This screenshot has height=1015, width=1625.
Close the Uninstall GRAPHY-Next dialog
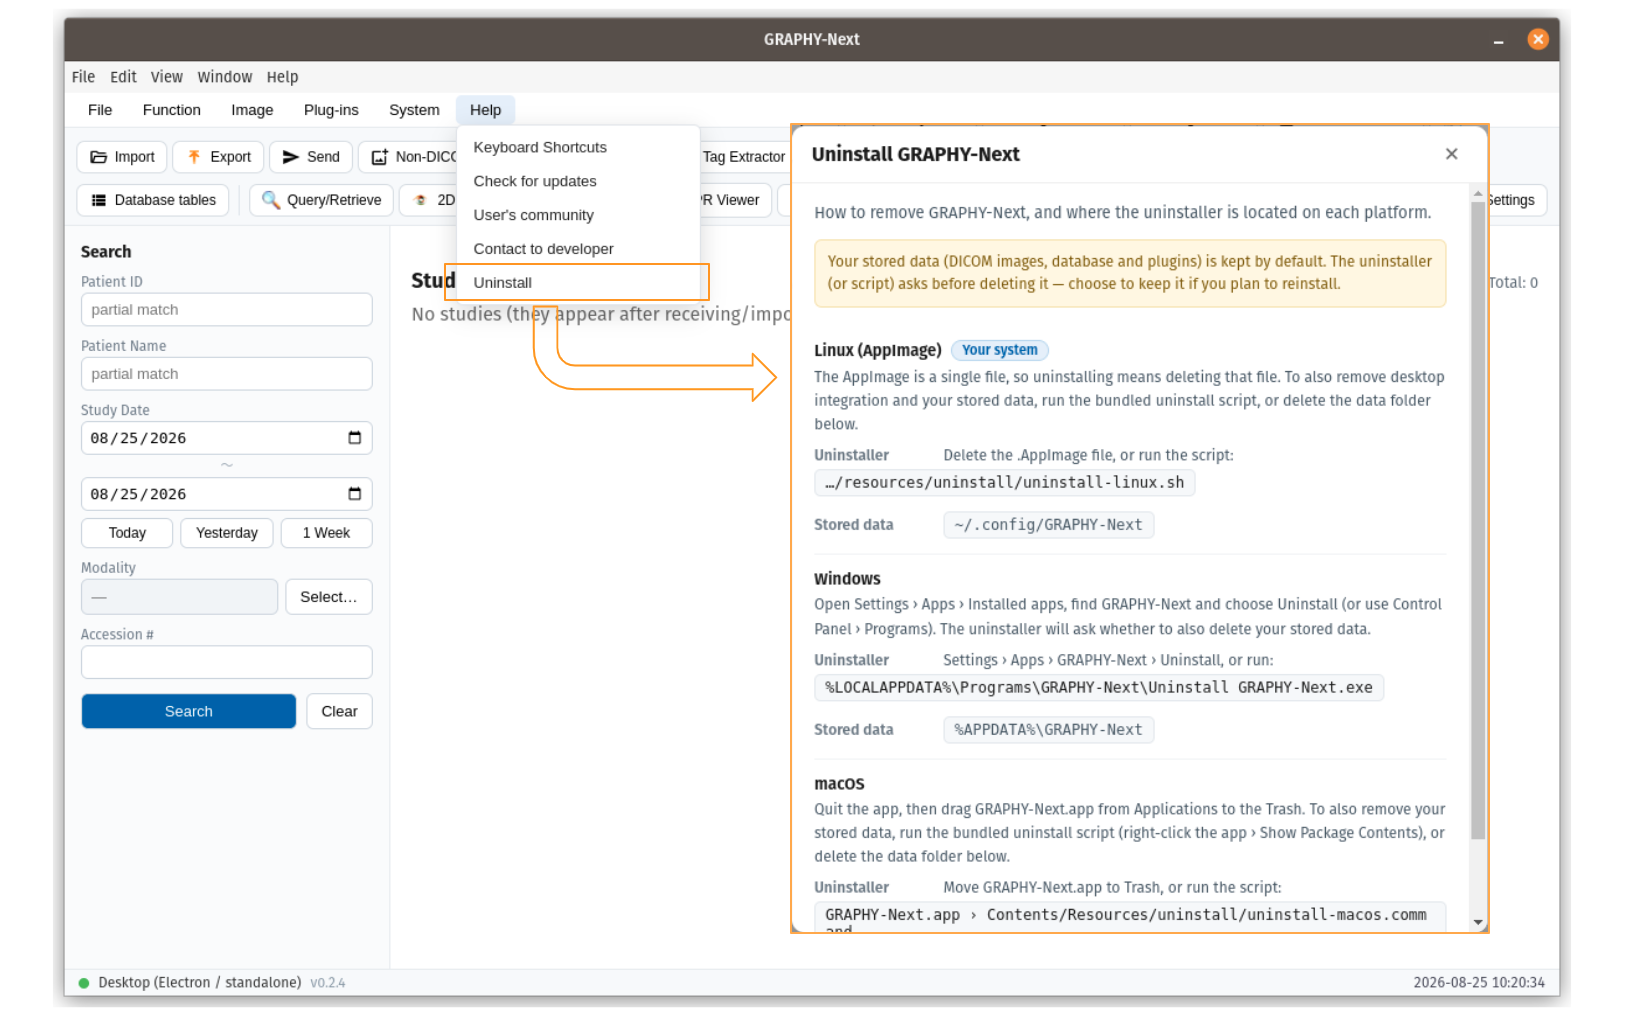click(1451, 154)
